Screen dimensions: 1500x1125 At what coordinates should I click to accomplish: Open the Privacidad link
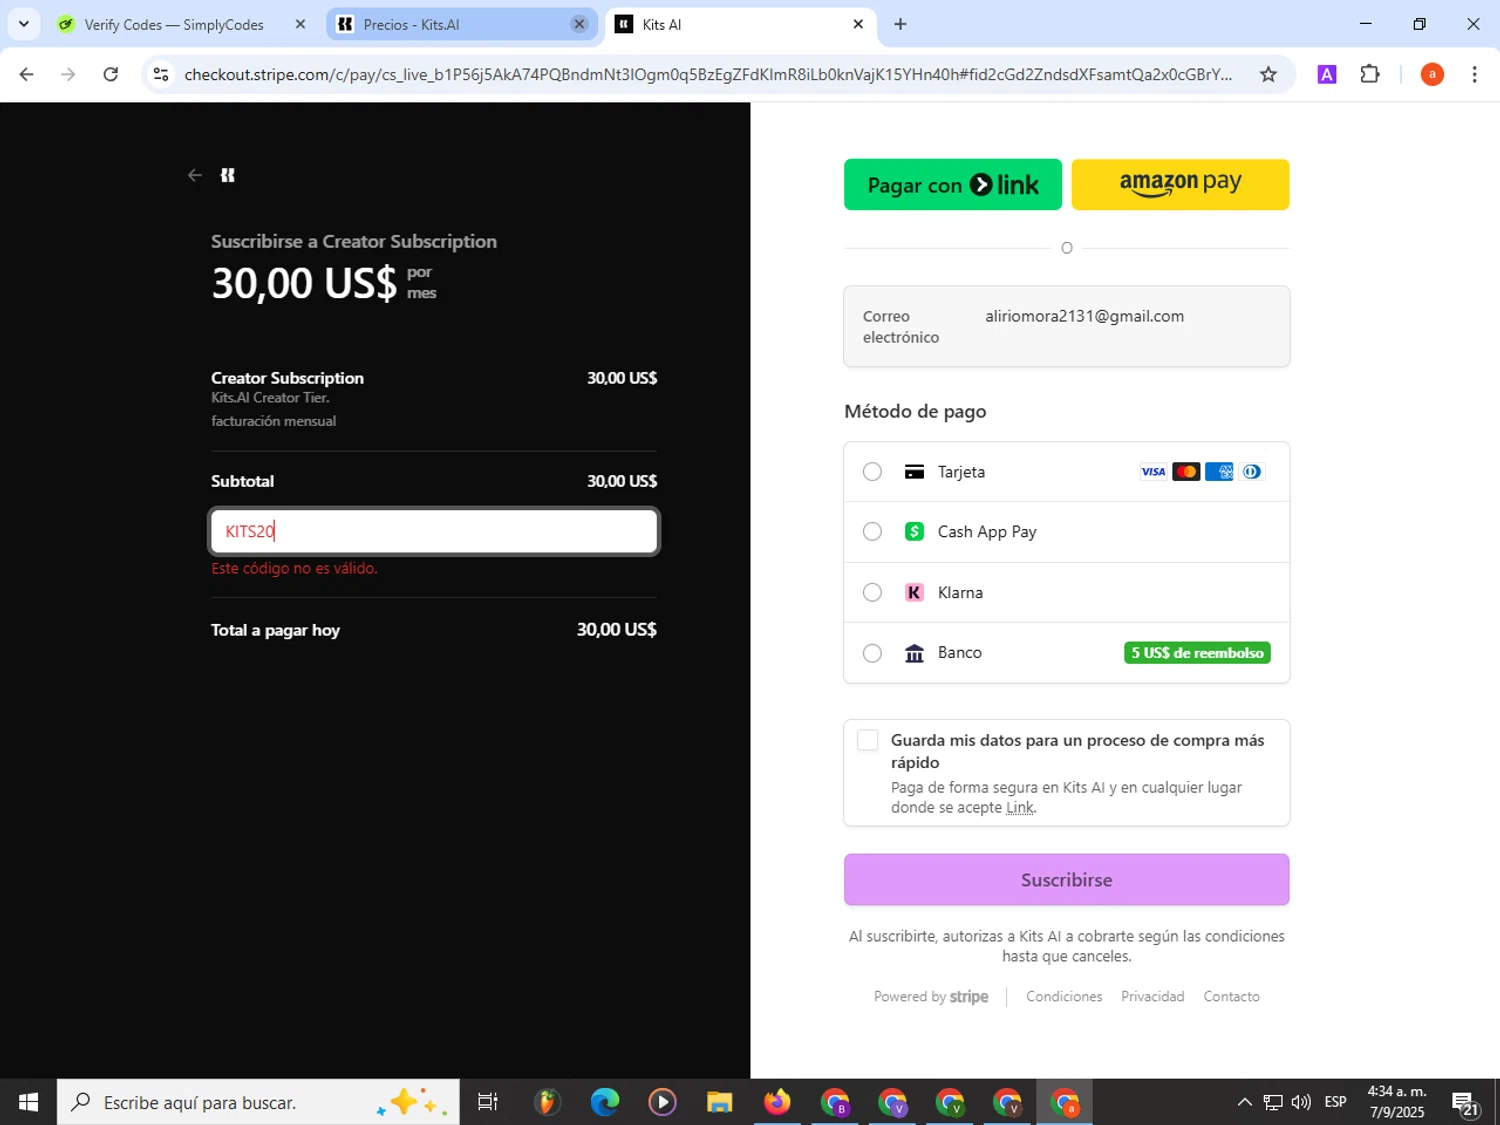pos(1152,996)
